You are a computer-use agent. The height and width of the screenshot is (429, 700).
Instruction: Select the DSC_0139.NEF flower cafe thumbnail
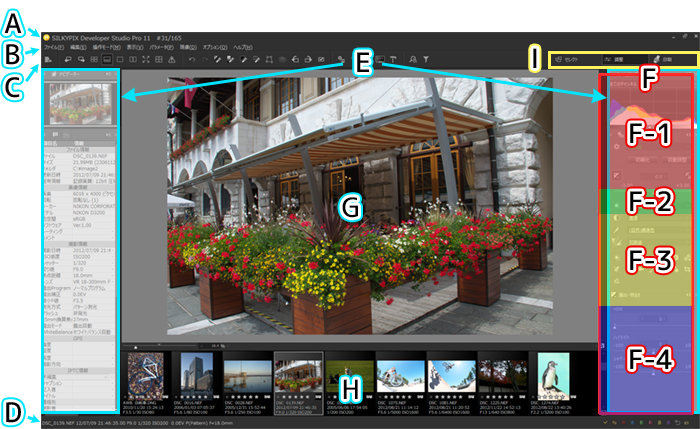coord(298,377)
